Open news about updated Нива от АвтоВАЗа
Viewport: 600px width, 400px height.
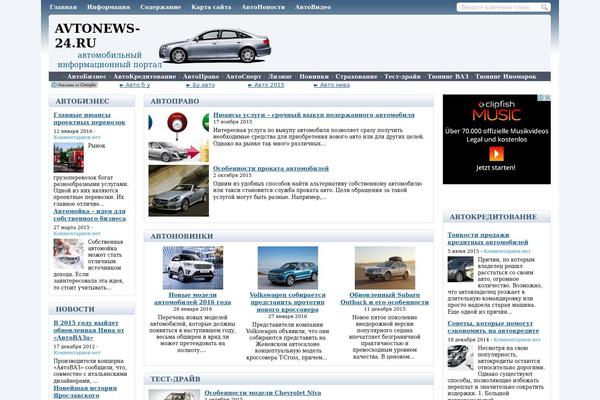[89, 330]
